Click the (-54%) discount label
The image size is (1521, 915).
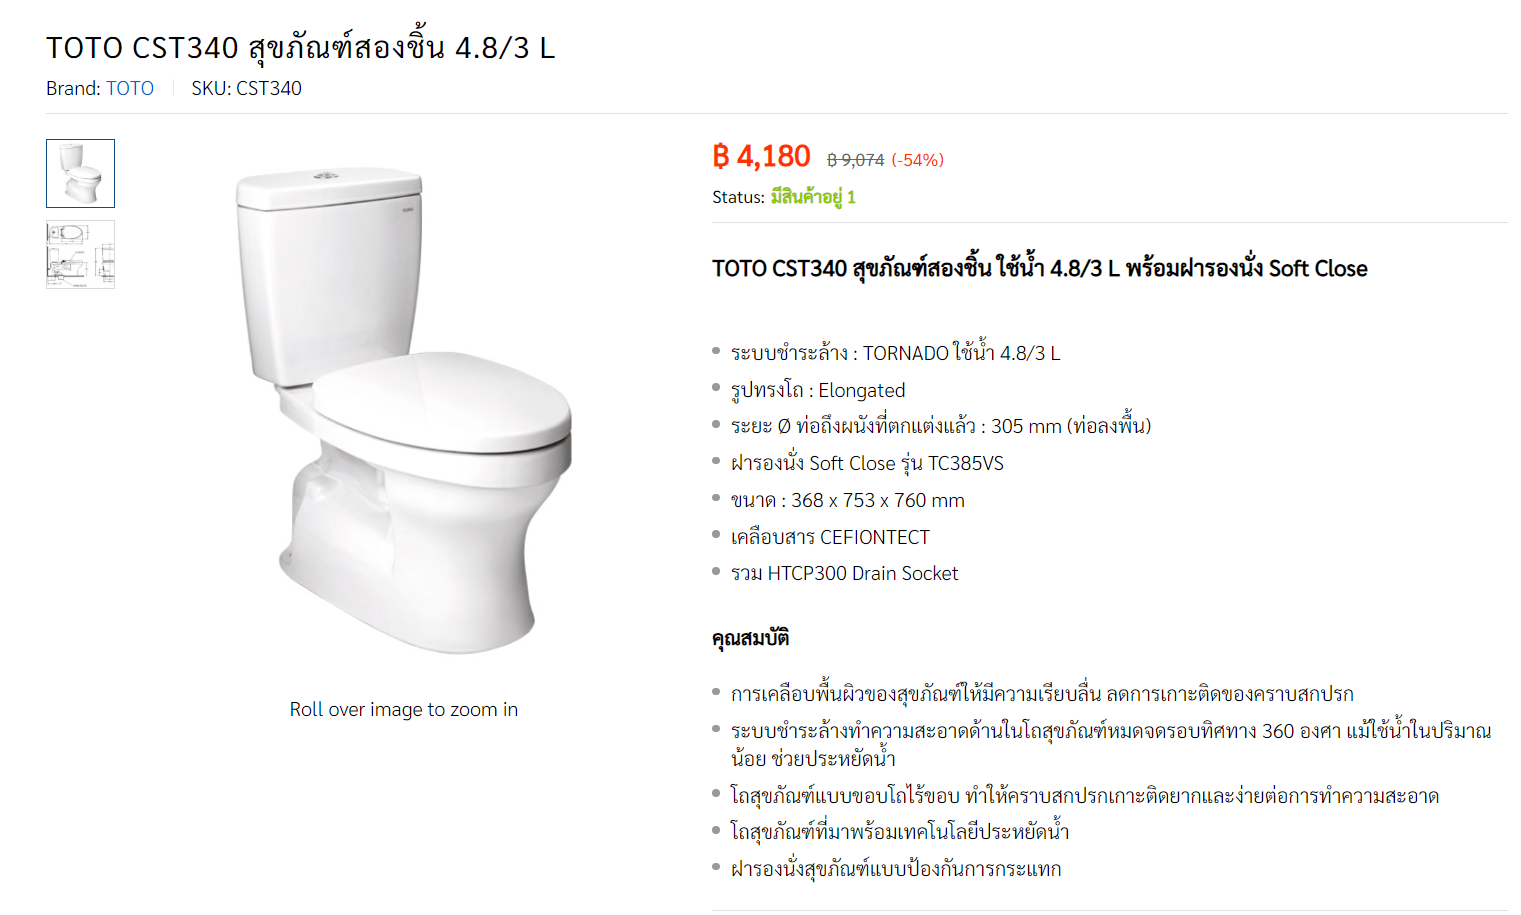pos(917,160)
